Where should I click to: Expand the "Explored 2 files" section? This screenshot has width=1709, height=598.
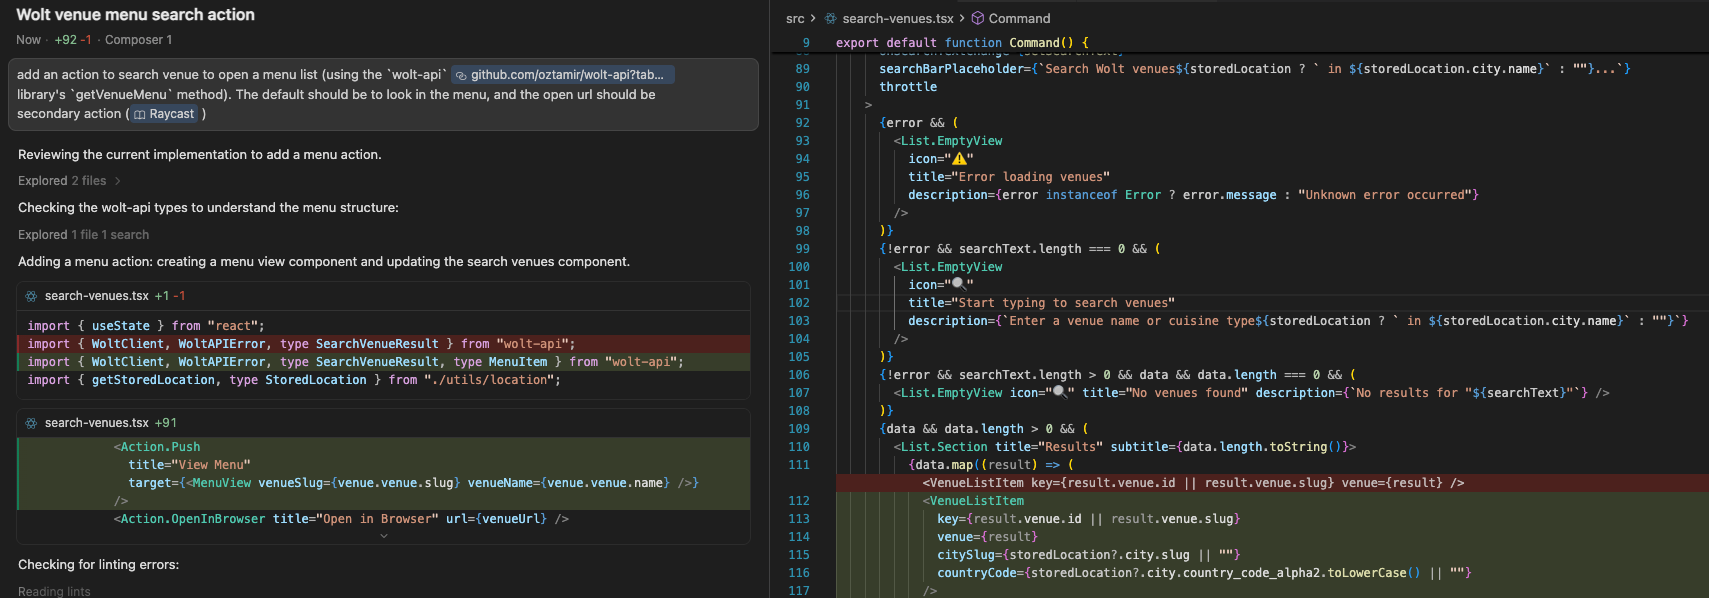(x=68, y=181)
